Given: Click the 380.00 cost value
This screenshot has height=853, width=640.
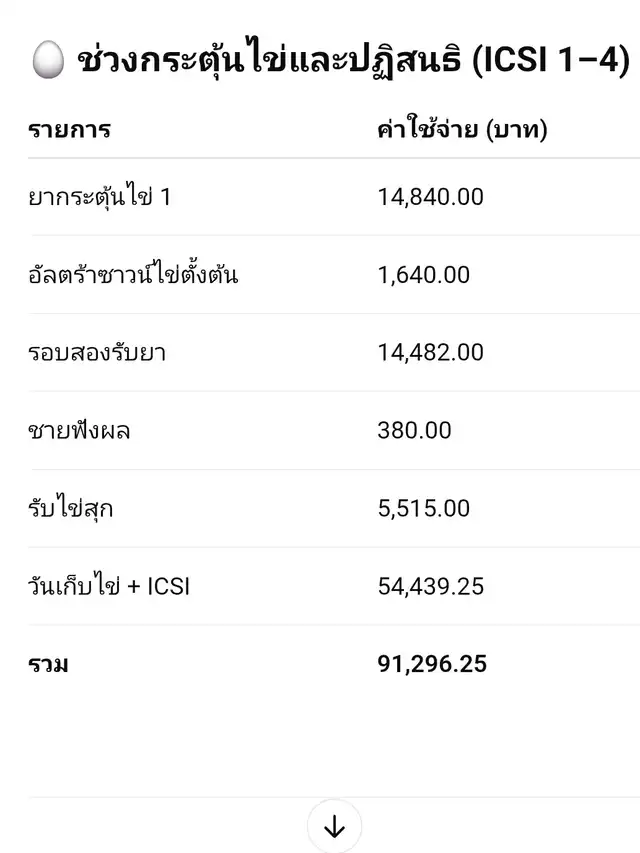Looking at the screenshot, I should [414, 431].
